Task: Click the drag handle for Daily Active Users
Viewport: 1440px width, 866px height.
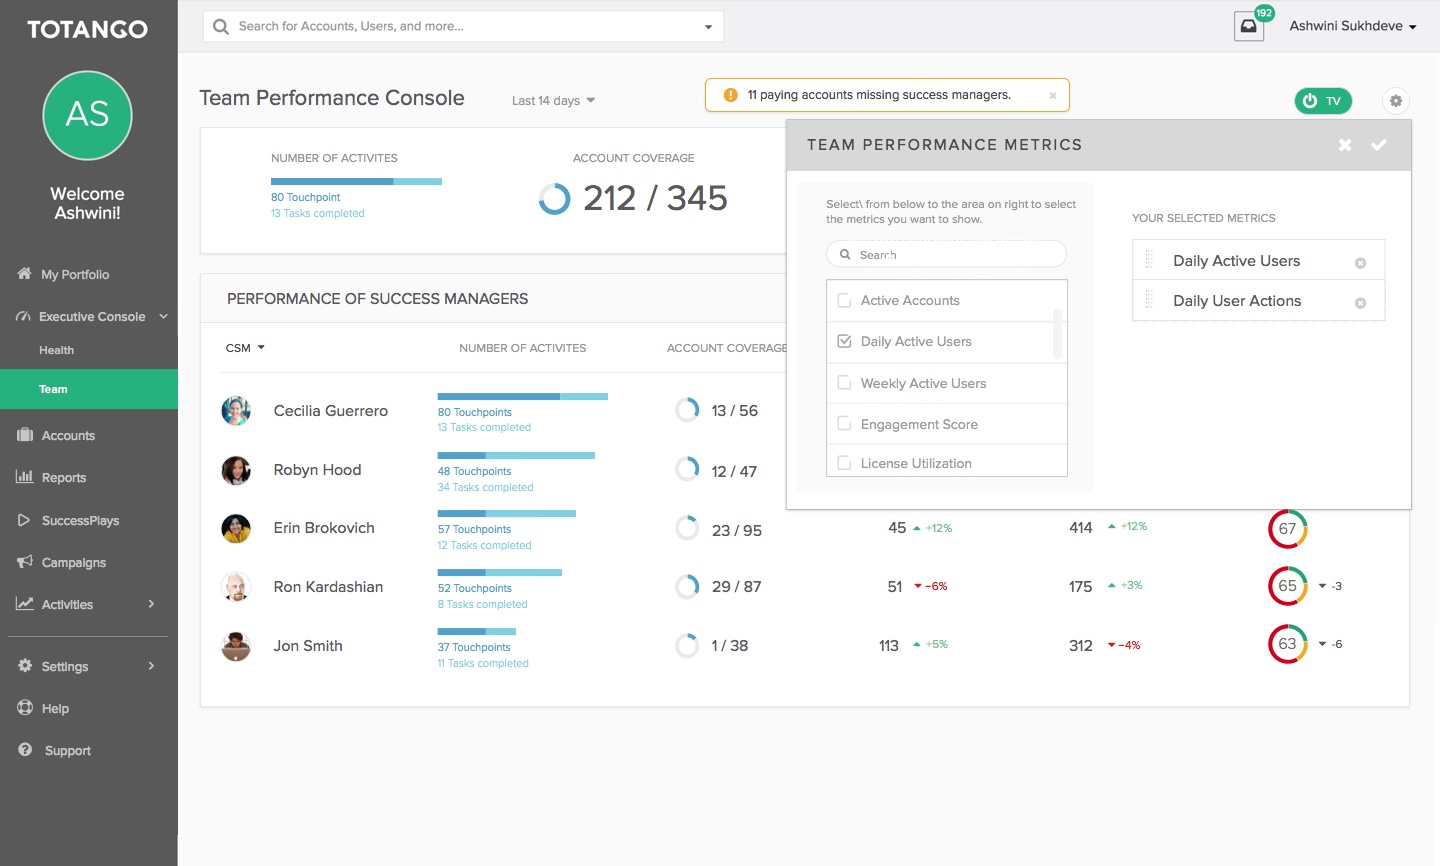Action: 1149,260
